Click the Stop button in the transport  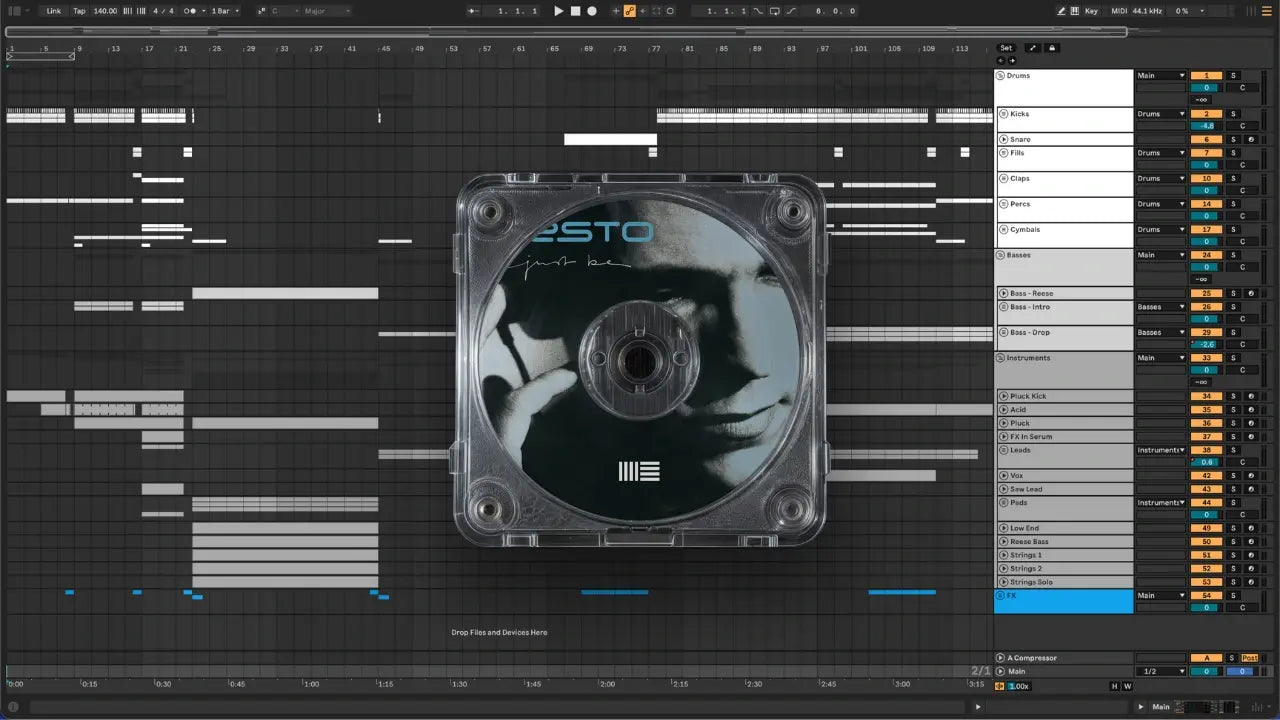tap(575, 11)
